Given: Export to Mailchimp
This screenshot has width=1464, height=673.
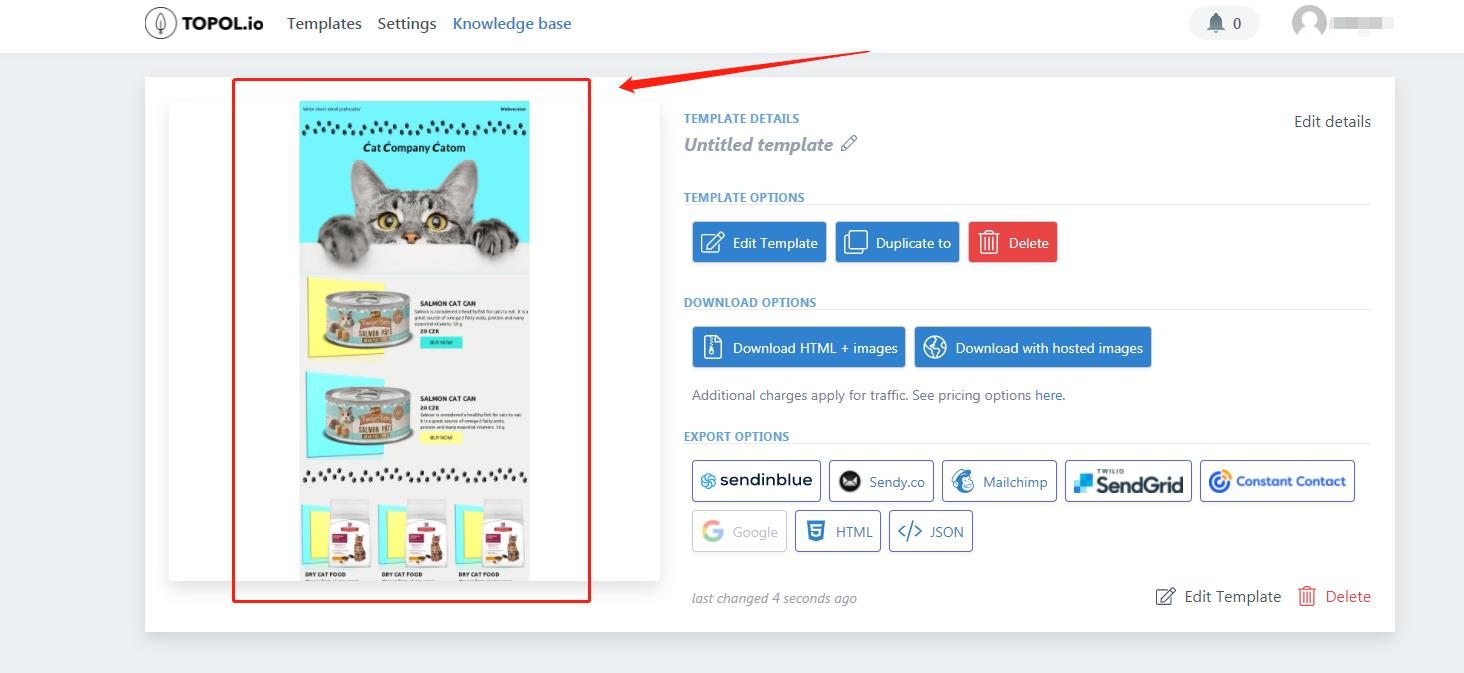Looking at the screenshot, I should click(x=999, y=481).
